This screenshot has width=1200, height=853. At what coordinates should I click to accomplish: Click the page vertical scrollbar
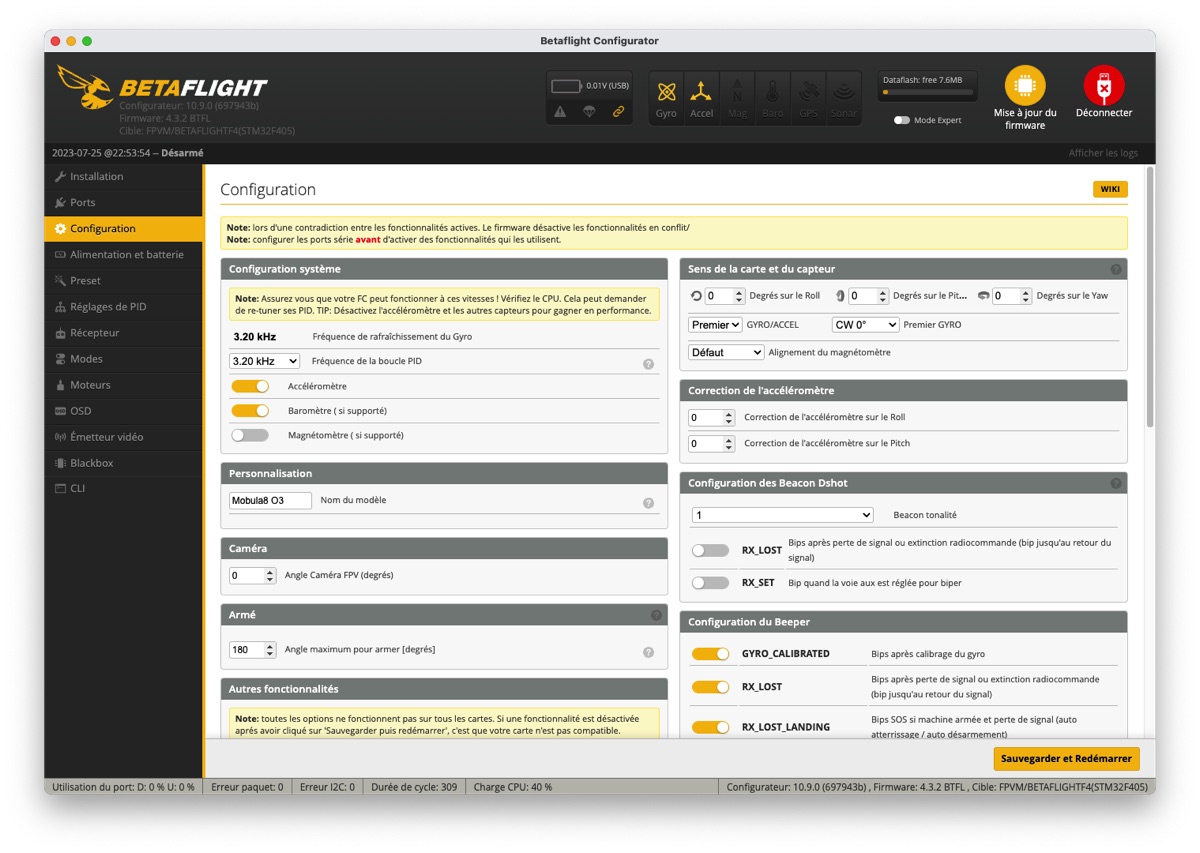pyautogui.click(x=1150, y=297)
